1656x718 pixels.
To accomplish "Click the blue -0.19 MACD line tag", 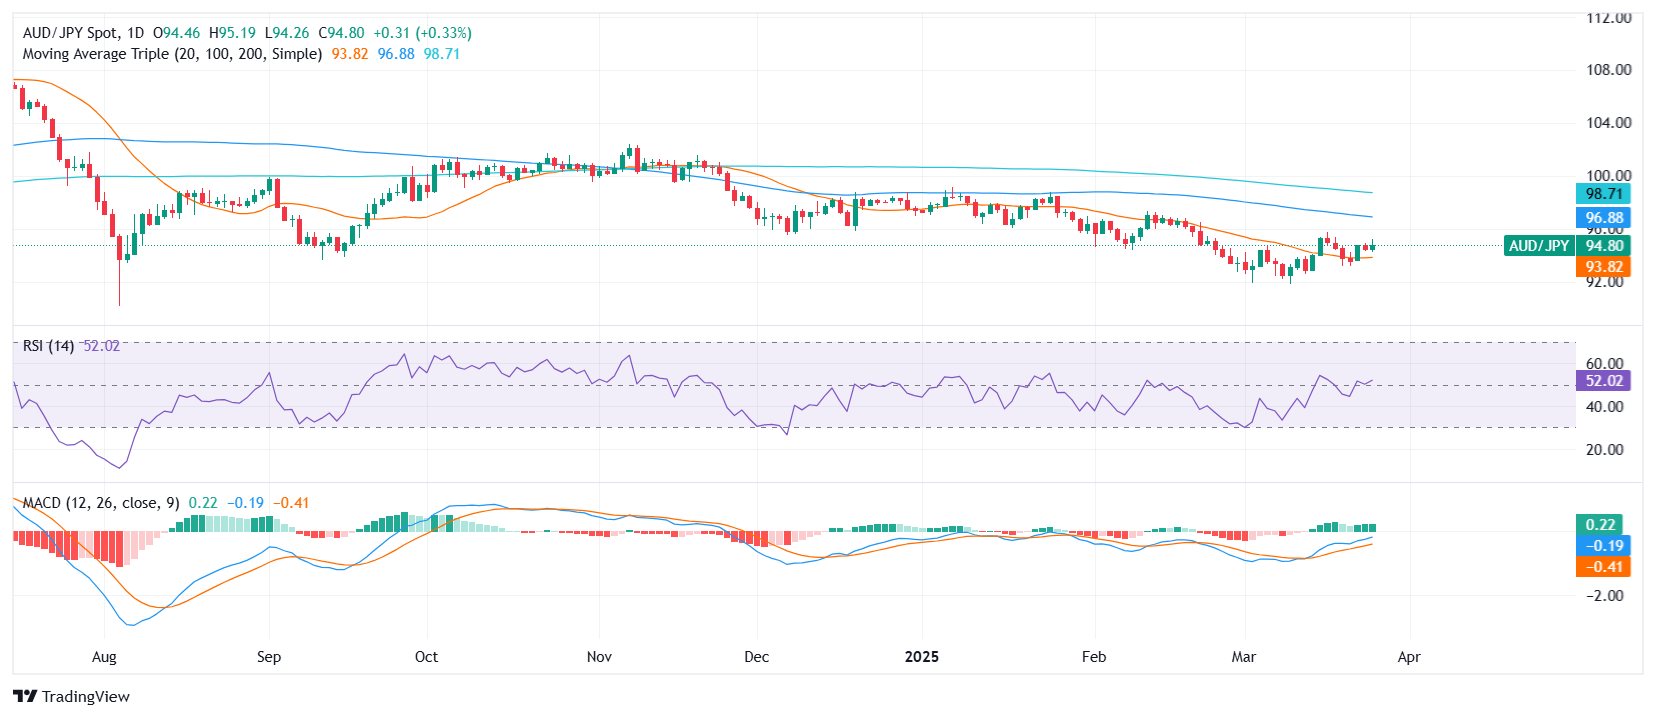I will pyautogui.click(x=1603, y=546).
